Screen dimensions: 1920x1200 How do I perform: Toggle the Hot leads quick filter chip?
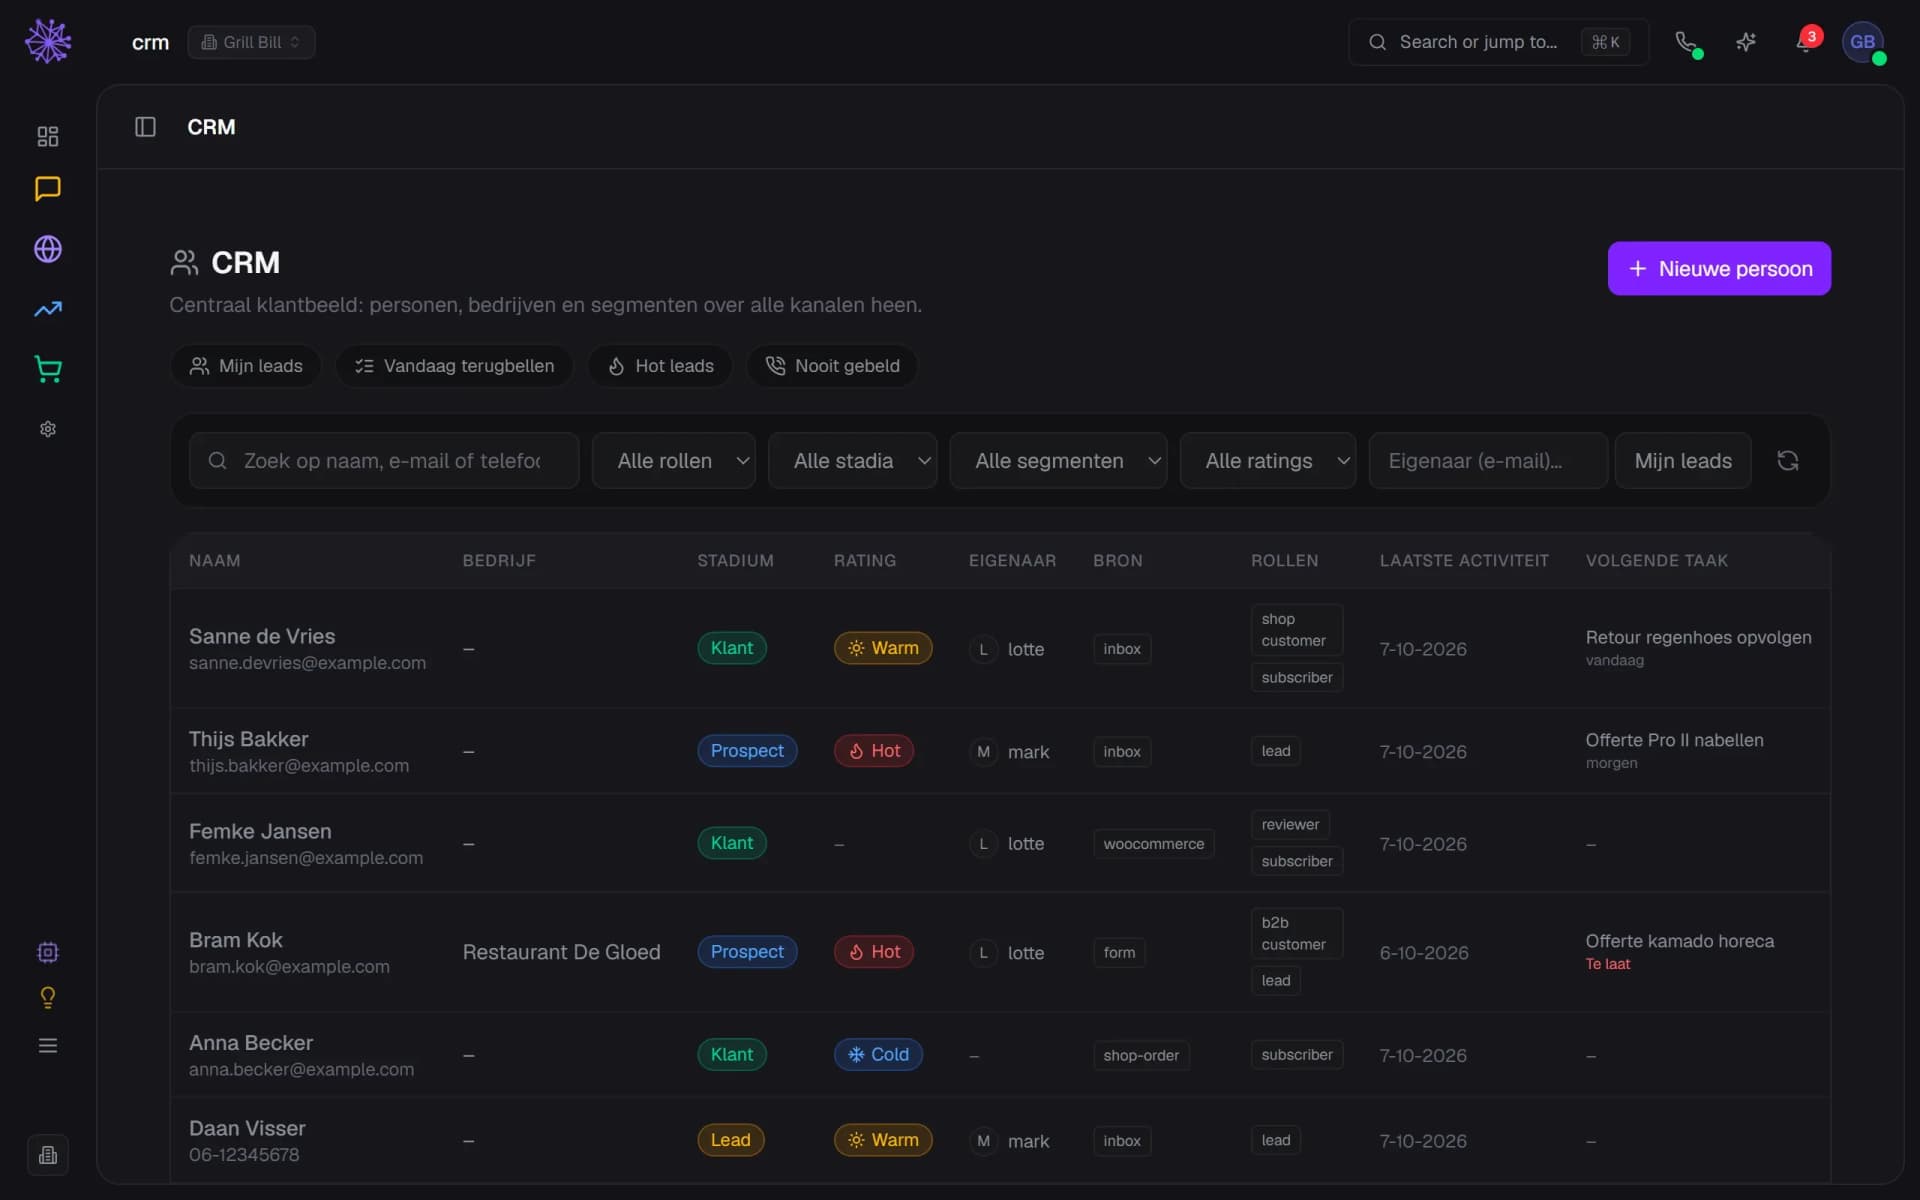click(660, 366)
